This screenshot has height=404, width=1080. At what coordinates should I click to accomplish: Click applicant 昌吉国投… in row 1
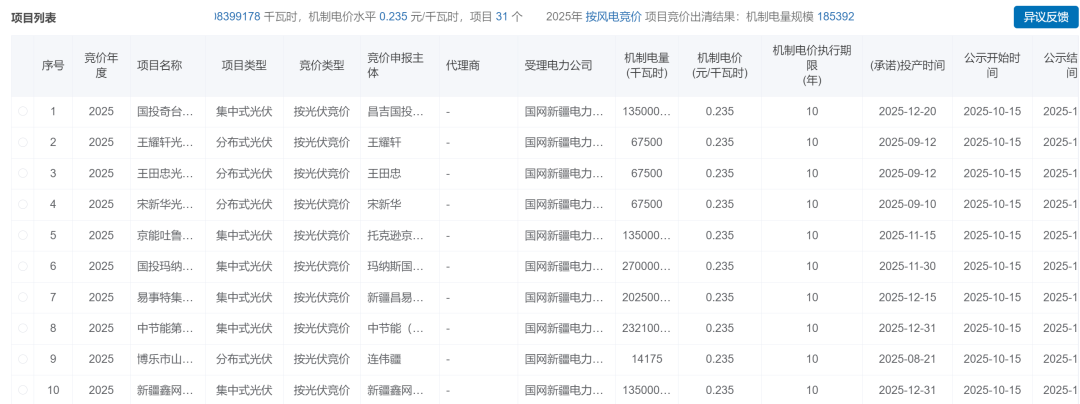[396, 111]
